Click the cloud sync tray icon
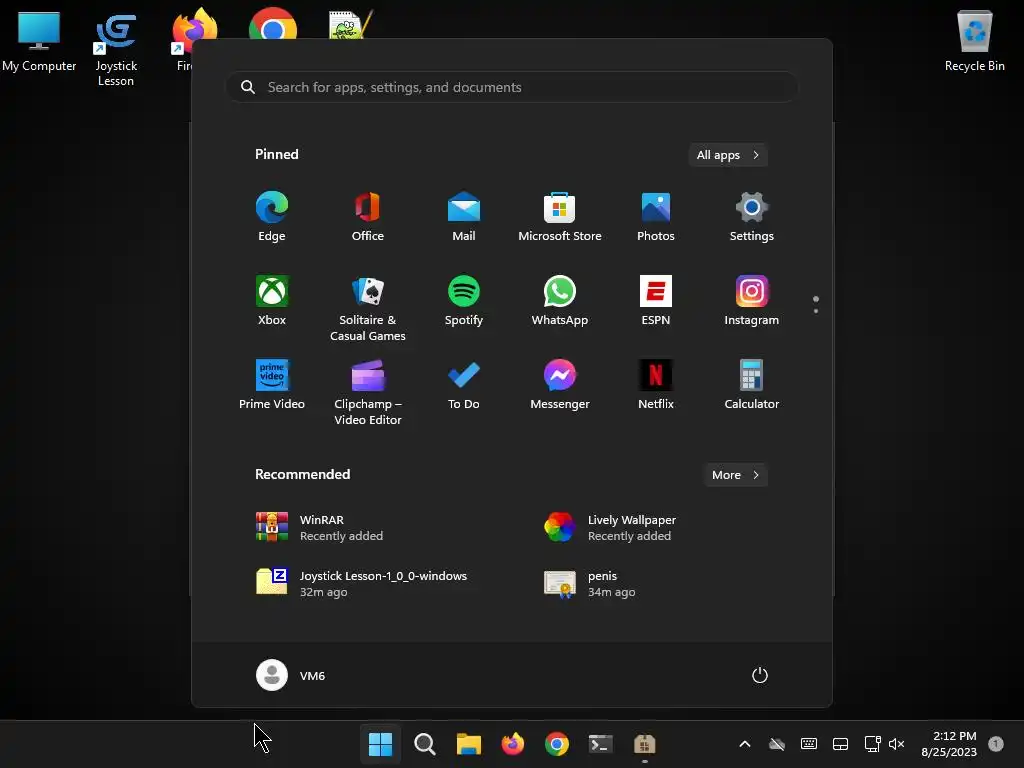This screenshot has width=1024, height=768. tap(776, 744)
